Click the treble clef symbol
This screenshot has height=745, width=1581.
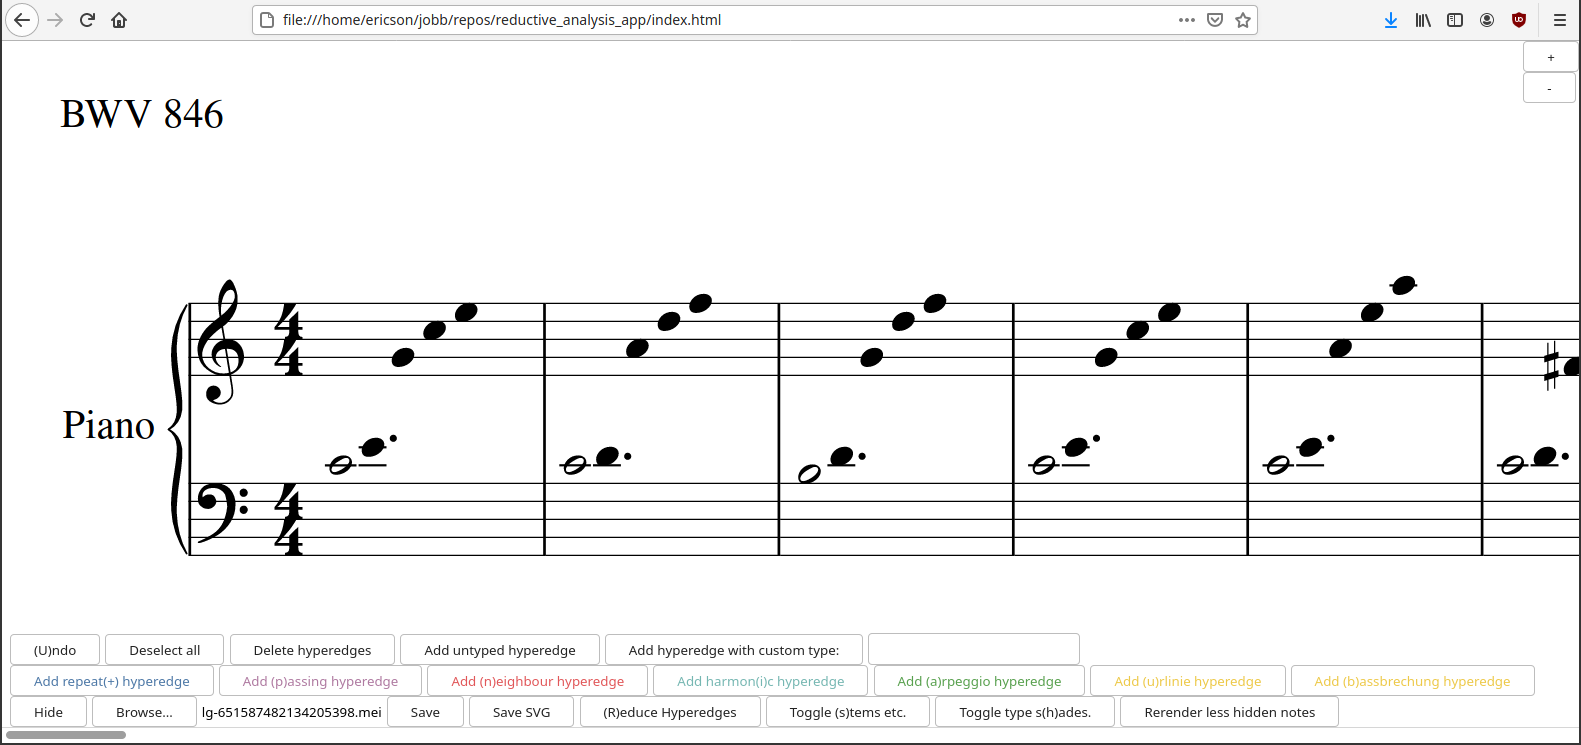click(x=219, y=341)
